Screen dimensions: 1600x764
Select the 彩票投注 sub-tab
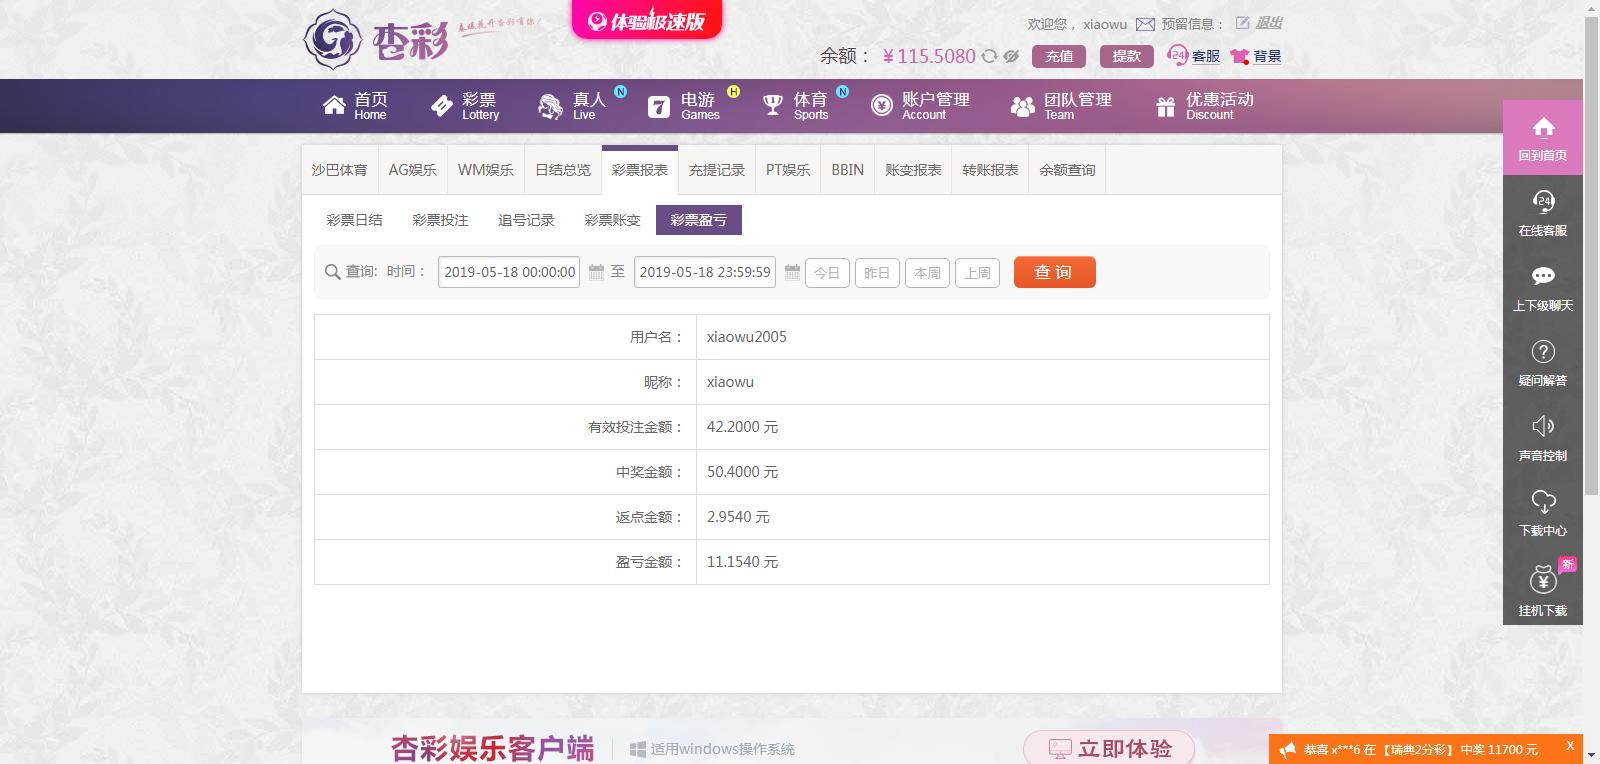click(441, 220)
